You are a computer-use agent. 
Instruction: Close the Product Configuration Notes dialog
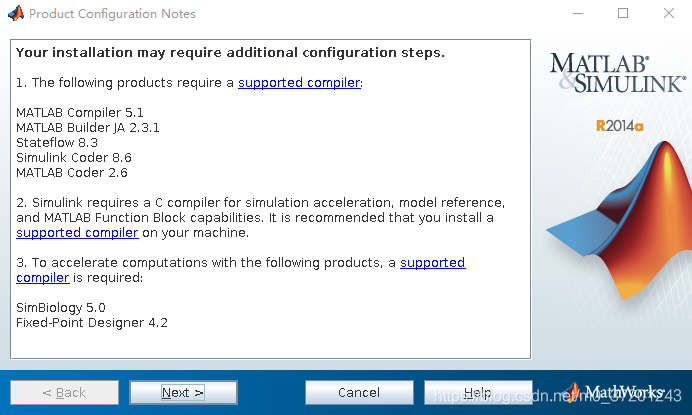pos(668,14)
